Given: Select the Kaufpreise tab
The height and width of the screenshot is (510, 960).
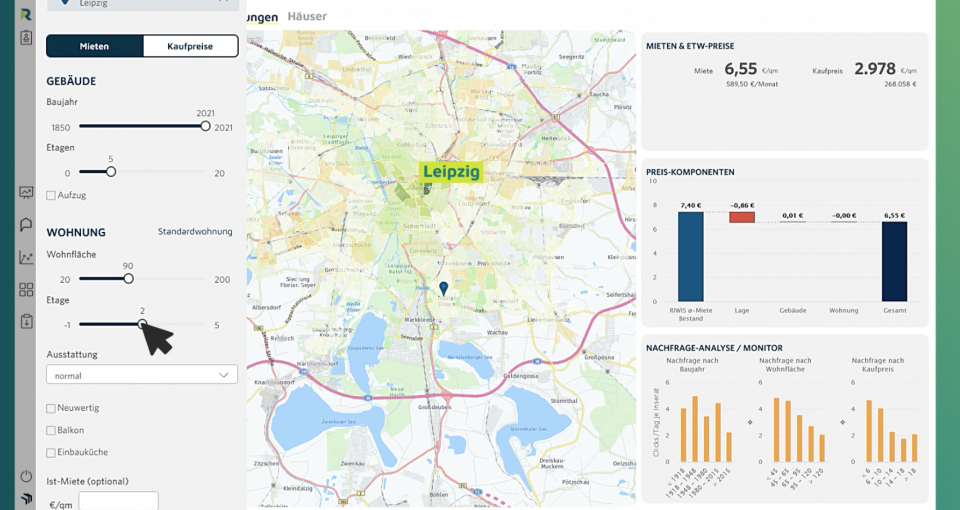Looking at the screenshot, I should tap(190, 46).
